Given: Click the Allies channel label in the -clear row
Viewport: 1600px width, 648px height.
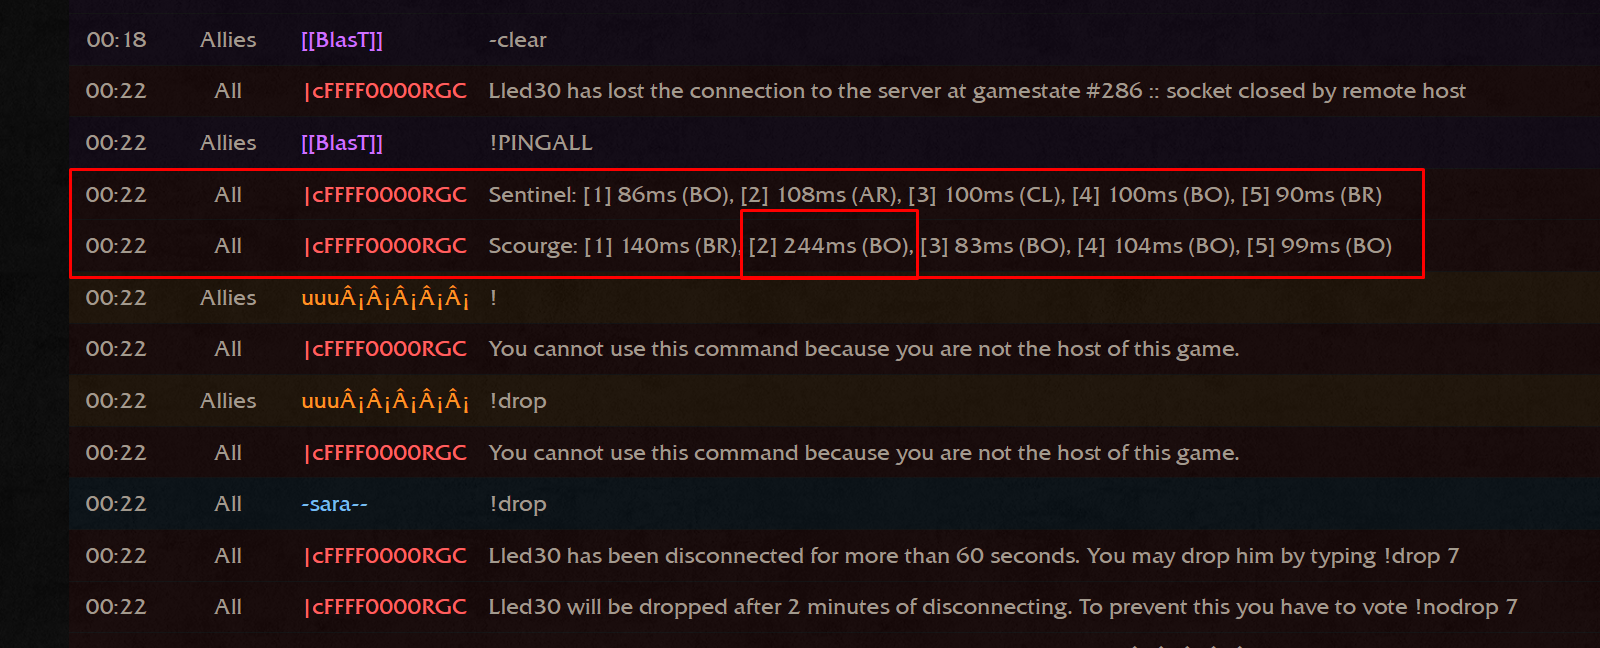Looking at the screenshot, I should [228, 40].
